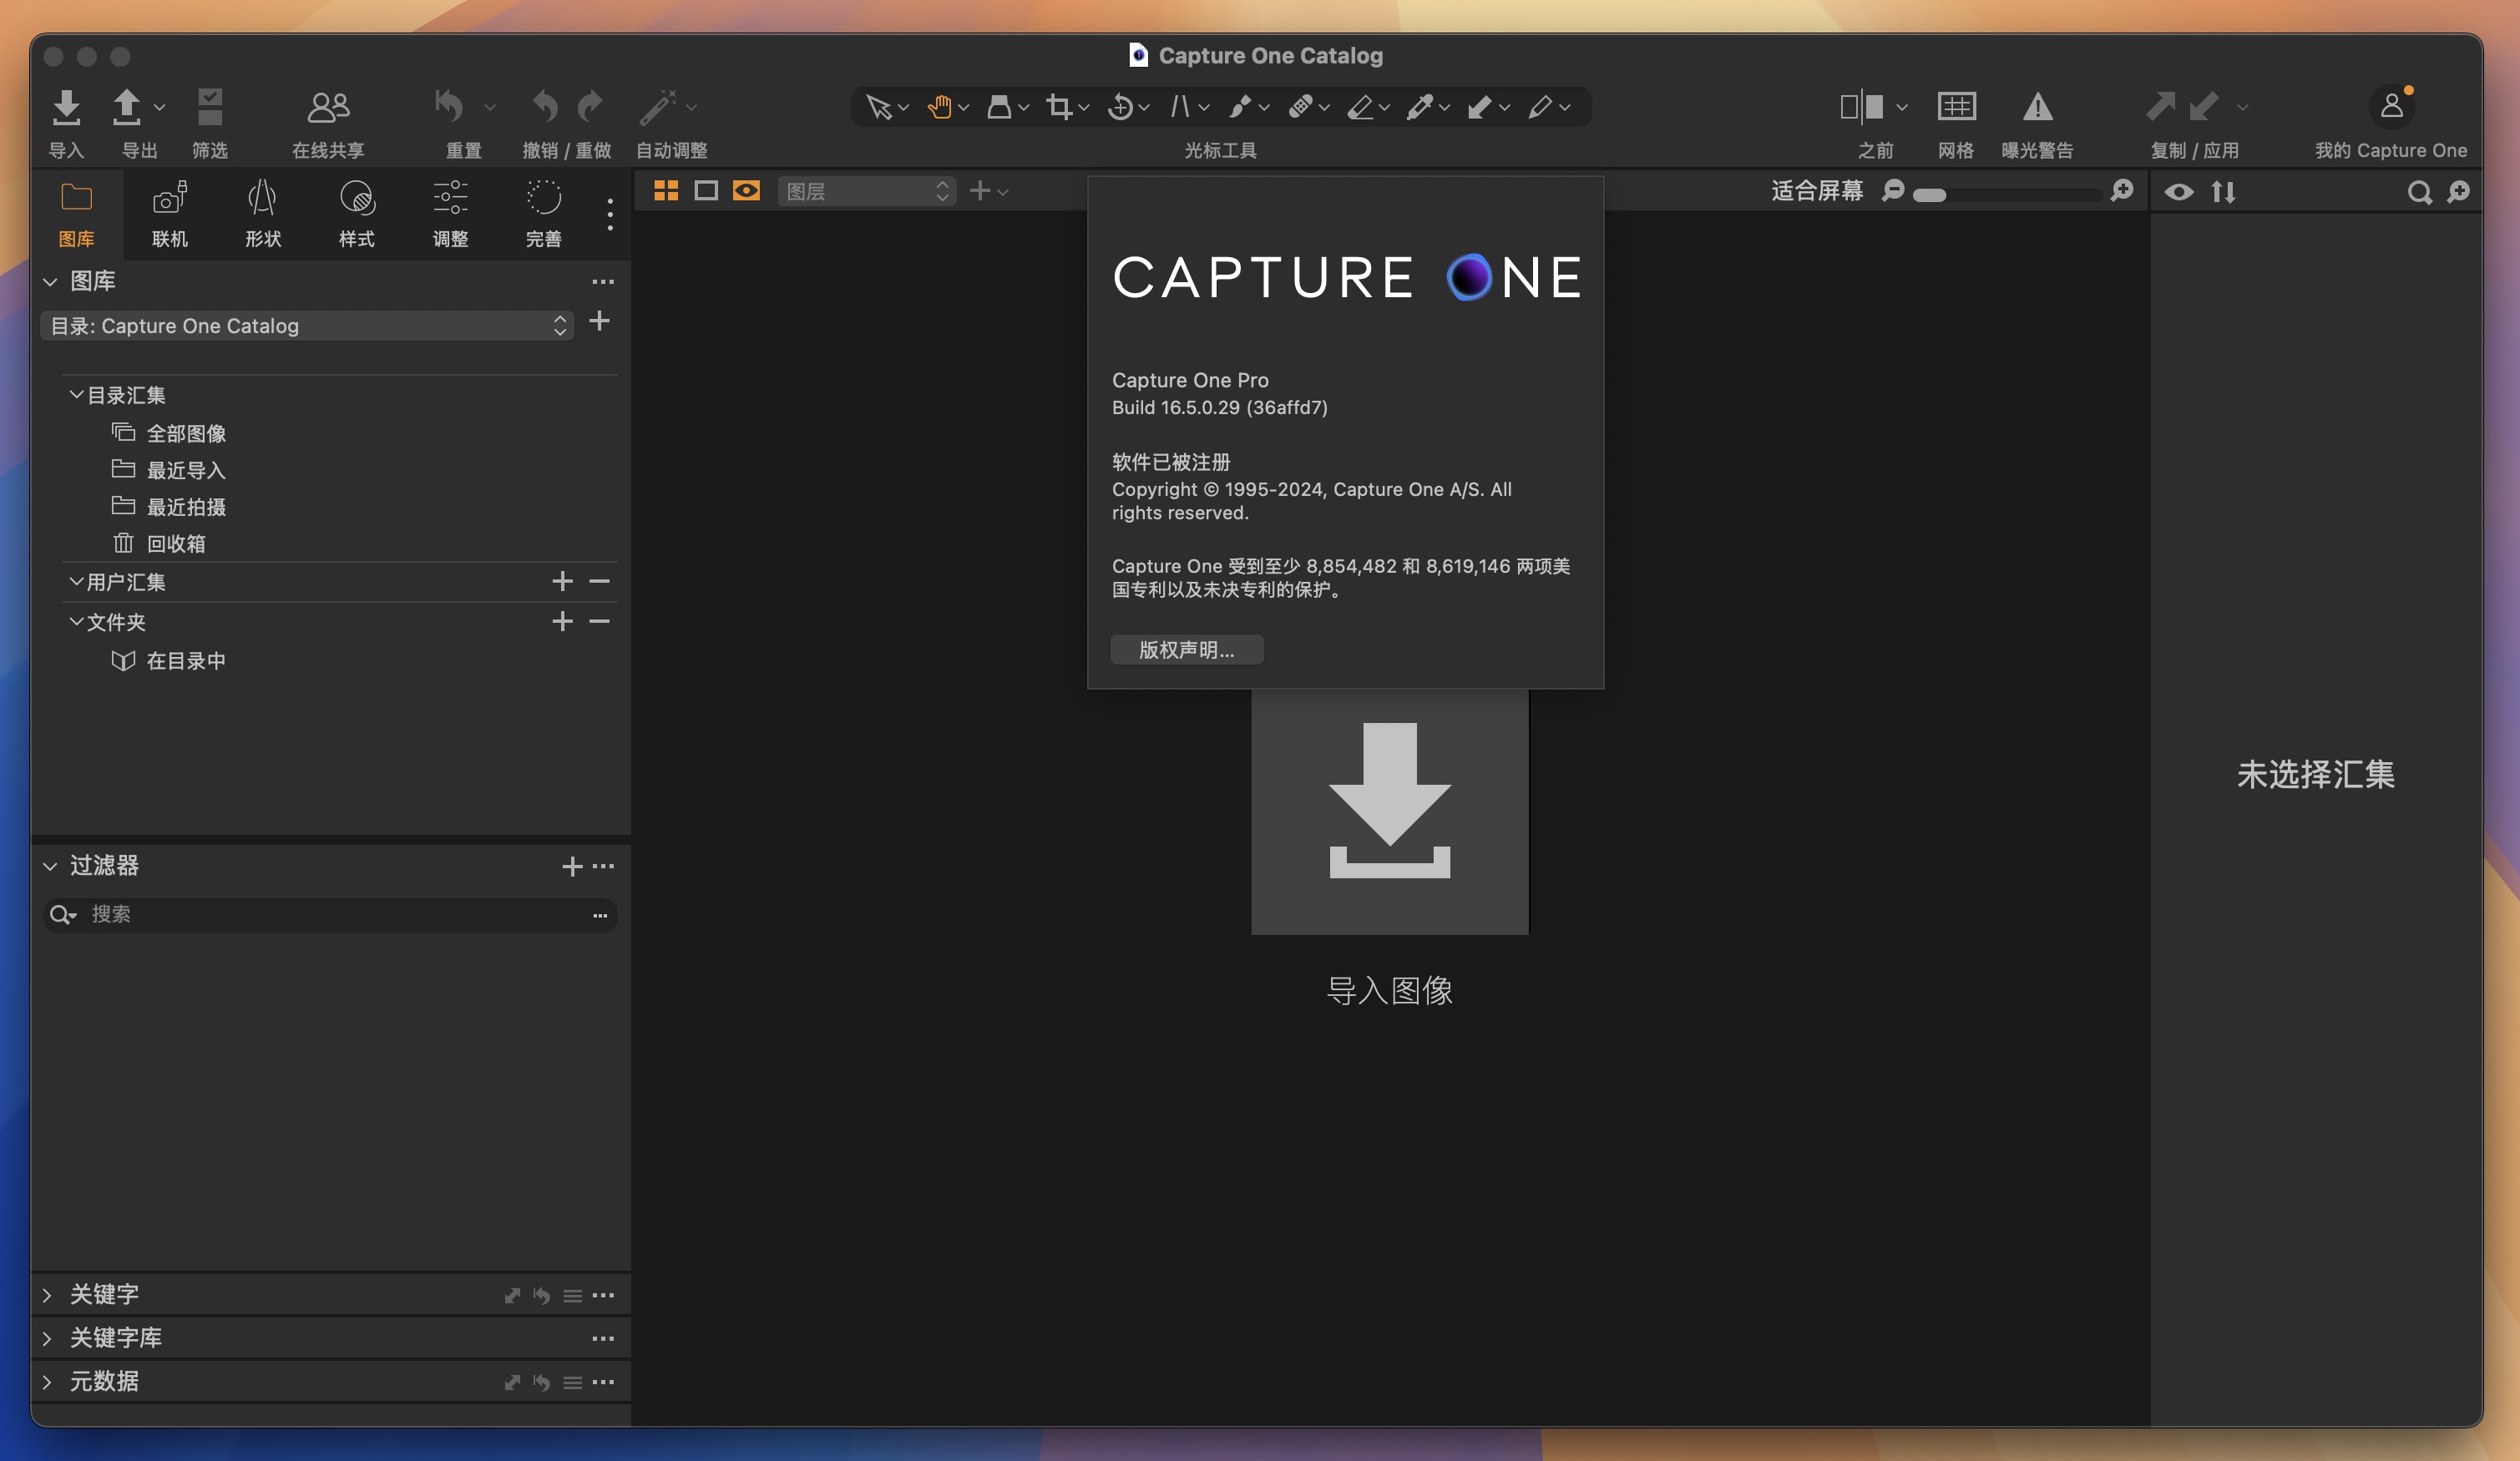Viewport: 2520px width, 1461px height.
Task: Collapse the 过滤器 filters panel
Action: (50, 866)
